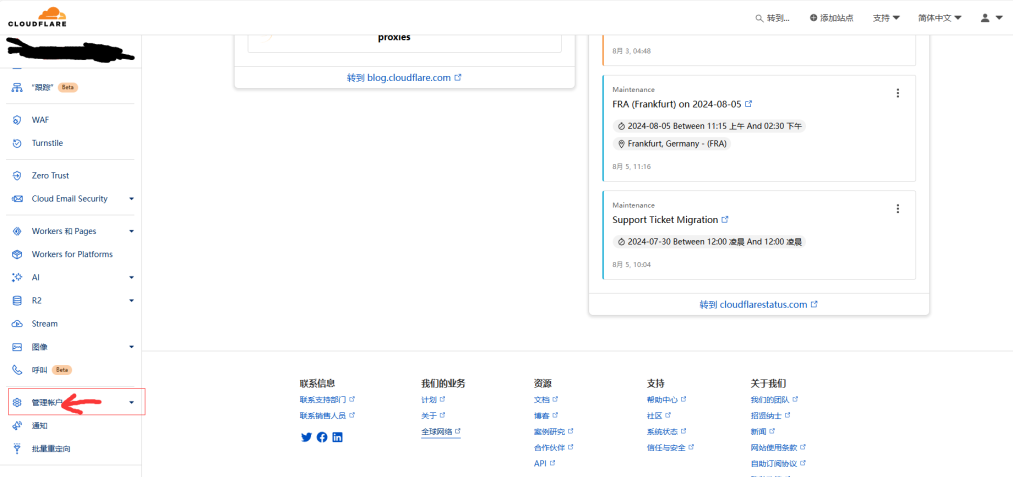Open the 招贤纳士 footer link
The height and width of the screenshot is (477, 1013).
pos(771,416)
